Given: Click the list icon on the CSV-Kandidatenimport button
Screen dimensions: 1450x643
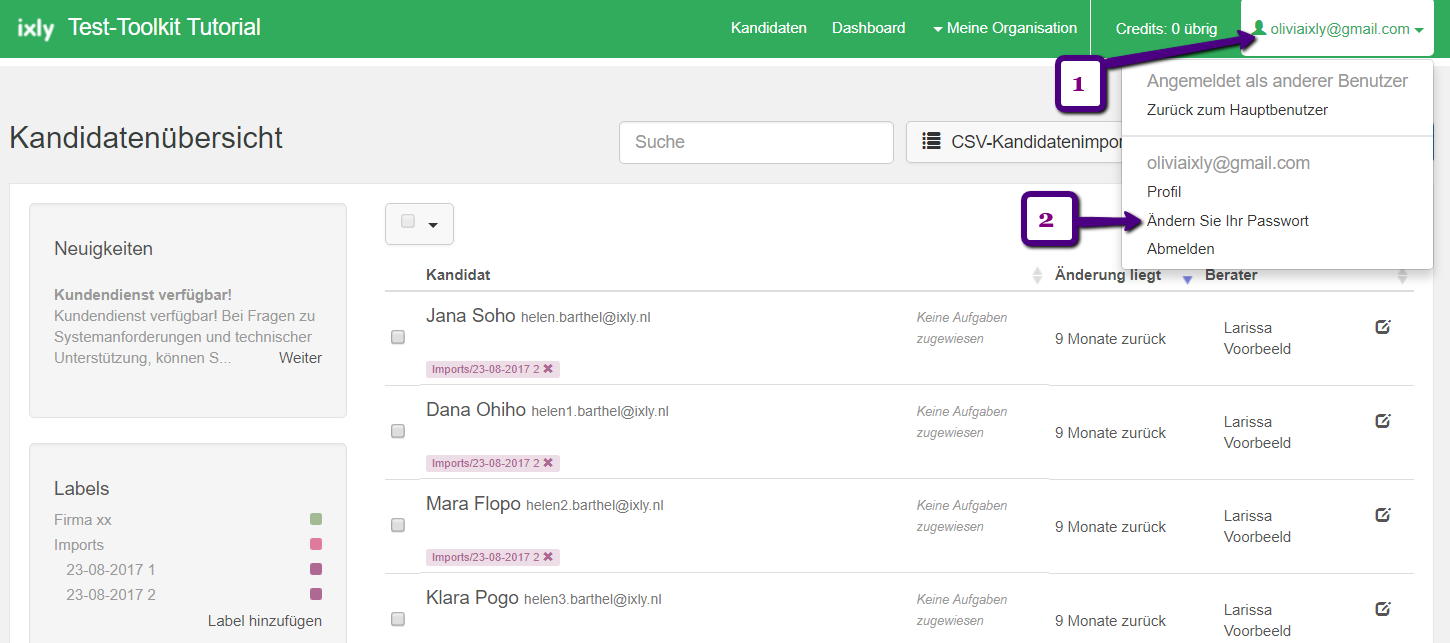Looking at the screenshot, I should [x=931, y=142].
